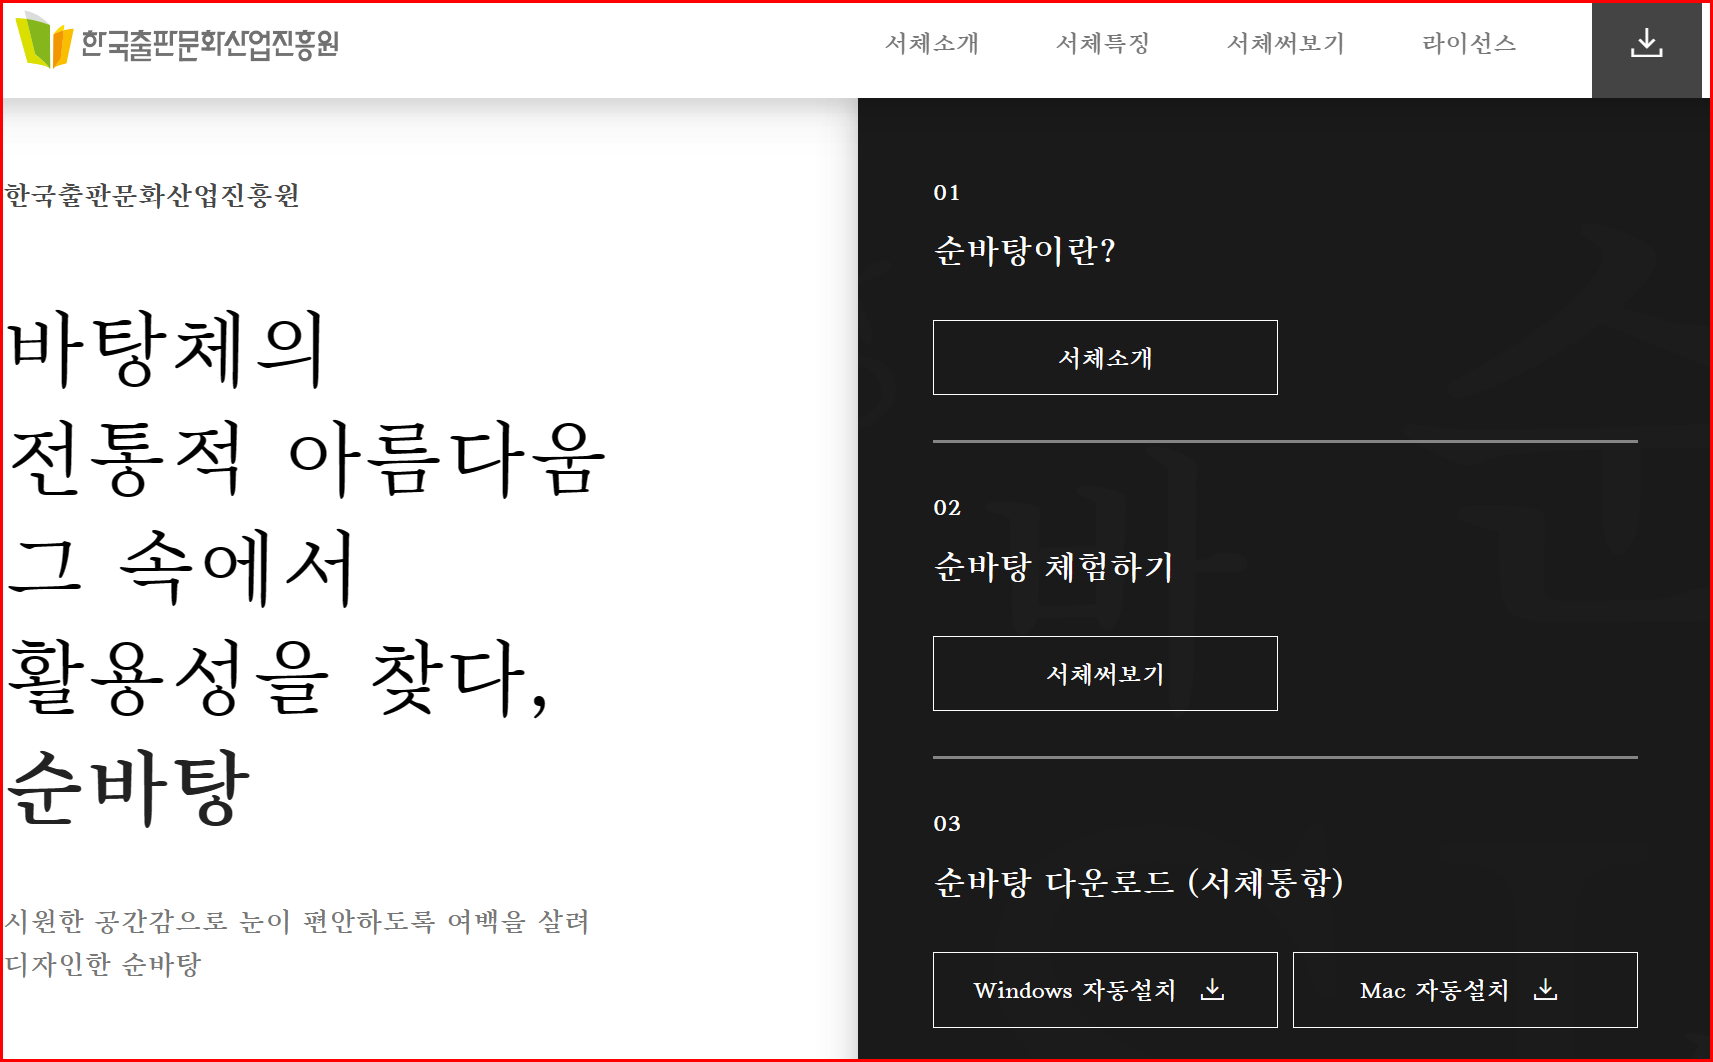The width and height of the screenshot is (1713, 1062).
Task: Open the 라이선스 menu item
Action: (1470, 43)
